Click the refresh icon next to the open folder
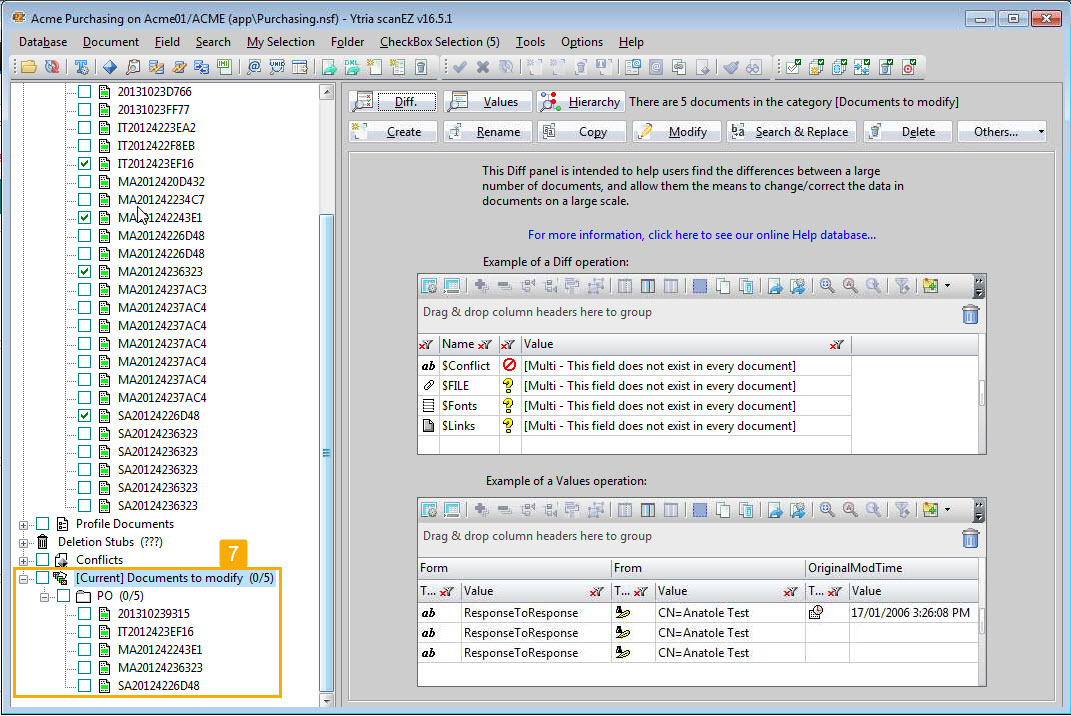 (x=52, y=67)
